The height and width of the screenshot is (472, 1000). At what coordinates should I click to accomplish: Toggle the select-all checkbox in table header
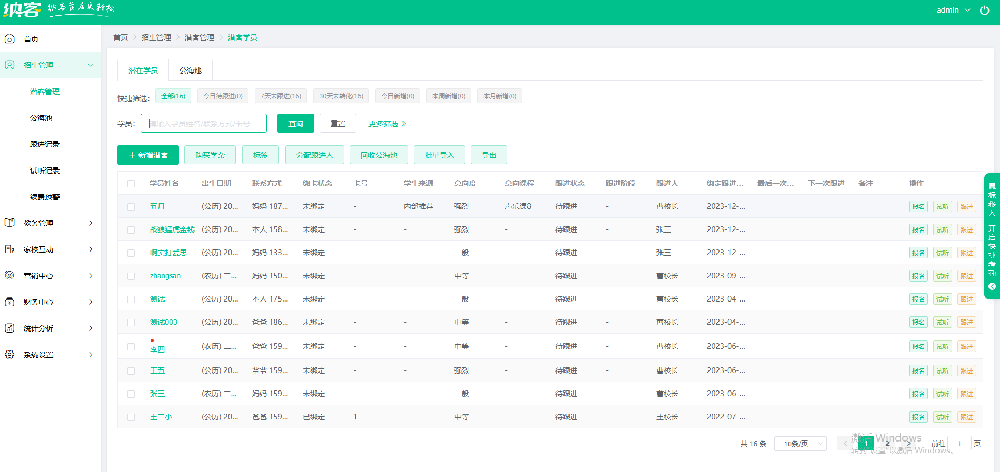(x=131, y=184)
